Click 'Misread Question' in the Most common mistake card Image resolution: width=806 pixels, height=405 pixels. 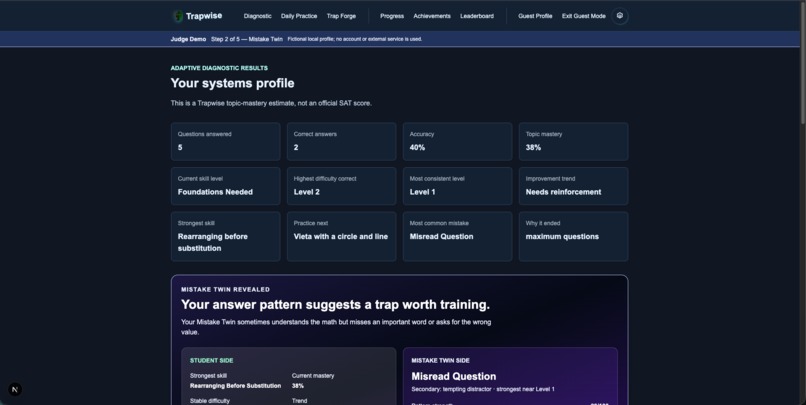442,236
